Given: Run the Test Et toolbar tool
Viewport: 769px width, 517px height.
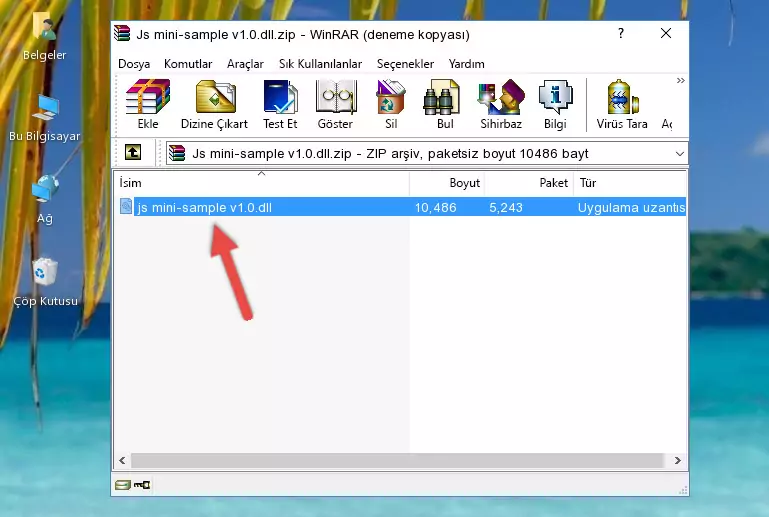Looking at the screenshot, I should (280, 104).
